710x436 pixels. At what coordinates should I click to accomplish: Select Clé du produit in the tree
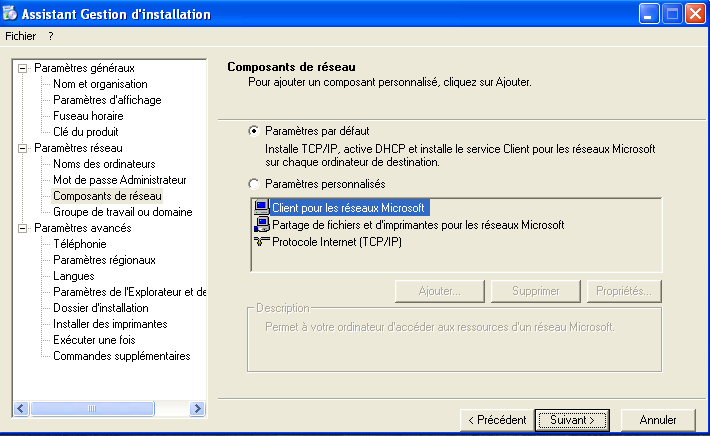pyautogui.click(x=86, y=132)
